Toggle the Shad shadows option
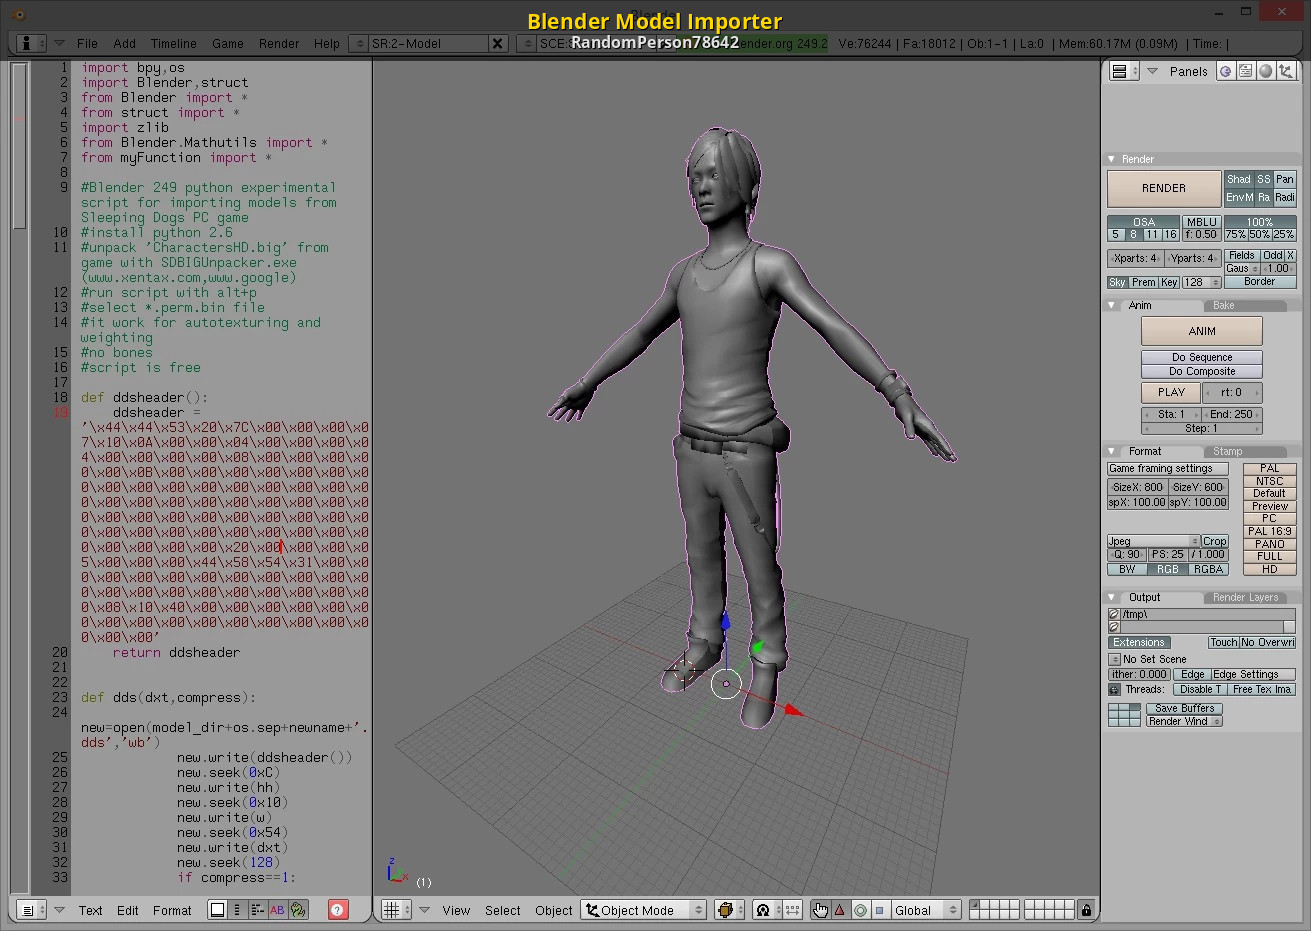Viewport: 1311px width, 931px height. pos(1239,179)
